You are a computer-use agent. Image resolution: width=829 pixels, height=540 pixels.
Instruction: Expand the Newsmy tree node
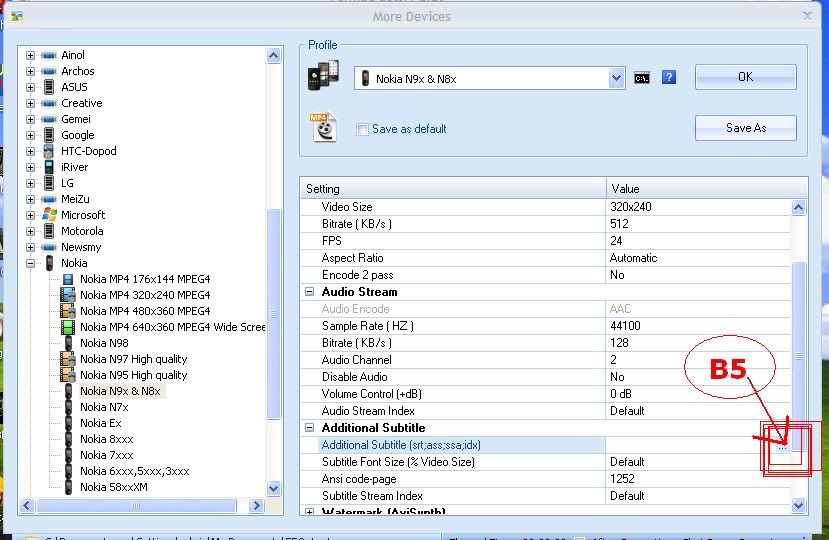pyautogui.click(x=30, y=247)
